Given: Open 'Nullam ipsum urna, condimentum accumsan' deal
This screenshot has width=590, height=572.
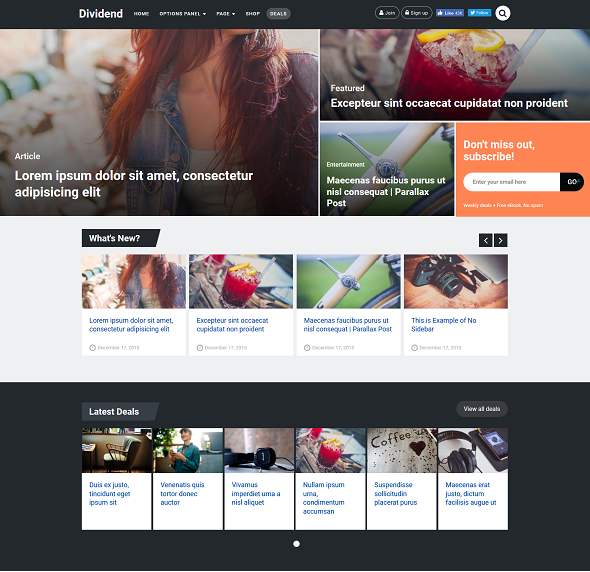Looking at the screenshot, I should (x=324, y=498).
